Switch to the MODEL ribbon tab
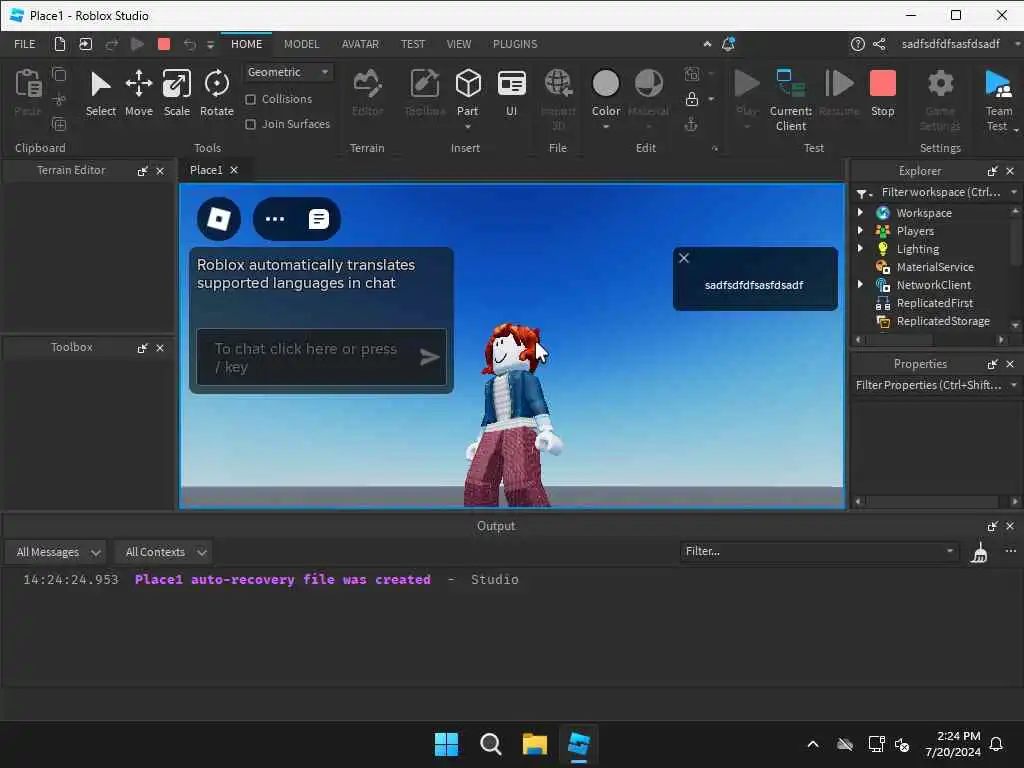The image size is (1024, 768). [301, 44]
